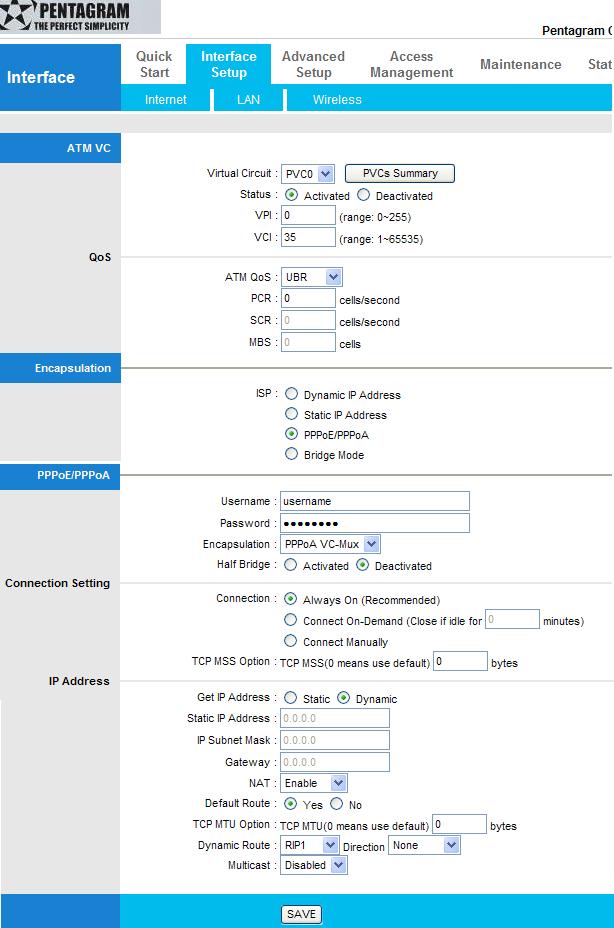
Task: Set Default Route to No
Action: point(337,804)
